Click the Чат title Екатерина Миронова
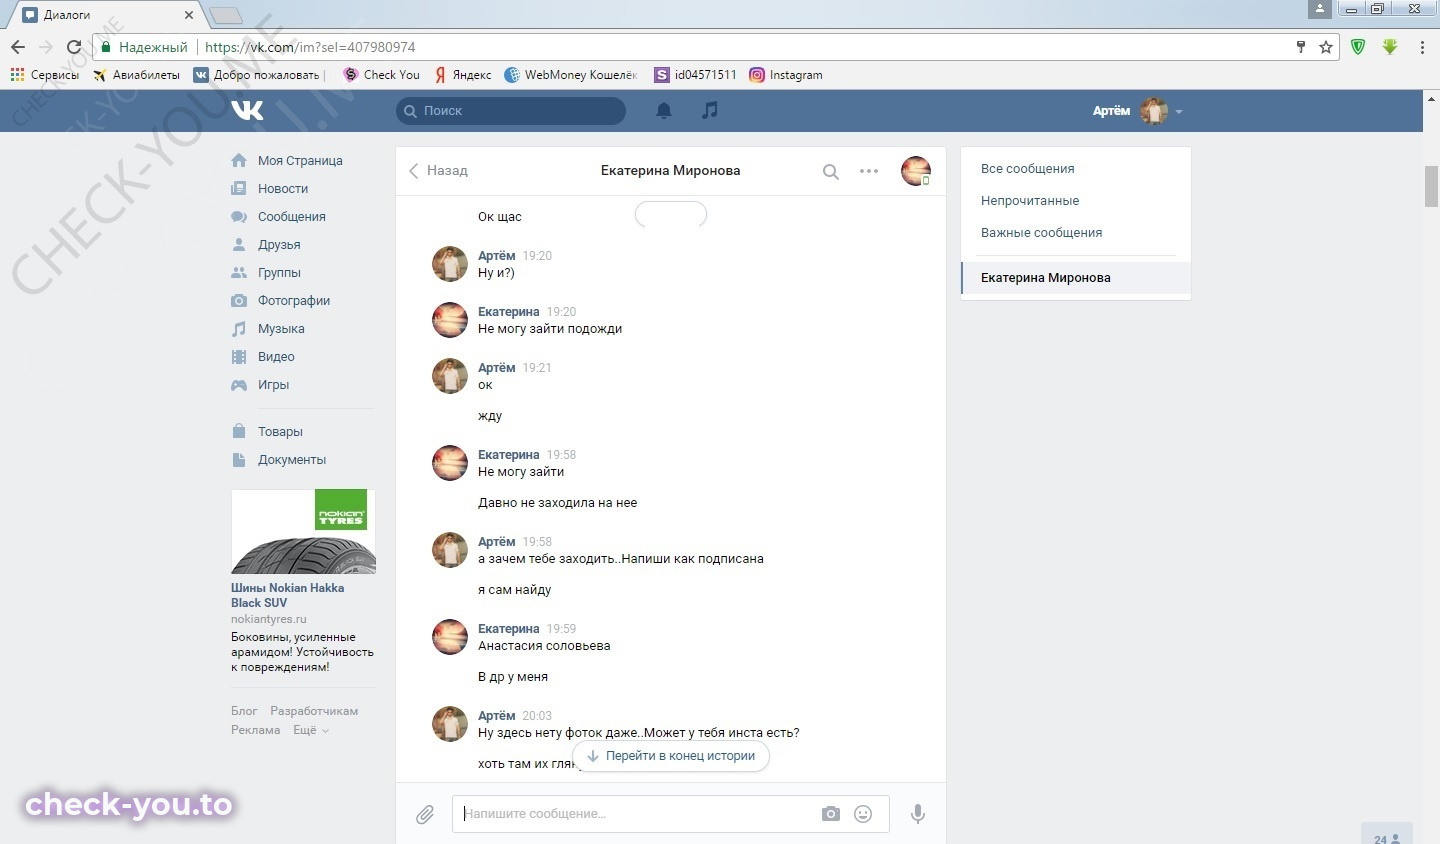Image resolution: width=1440 pixels, height=844 pixels. (670, 171)
